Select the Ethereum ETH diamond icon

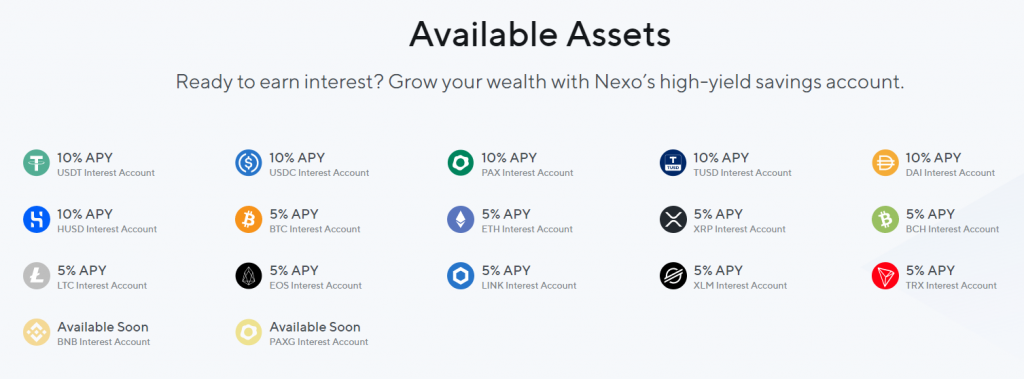(x=460, y=220)
